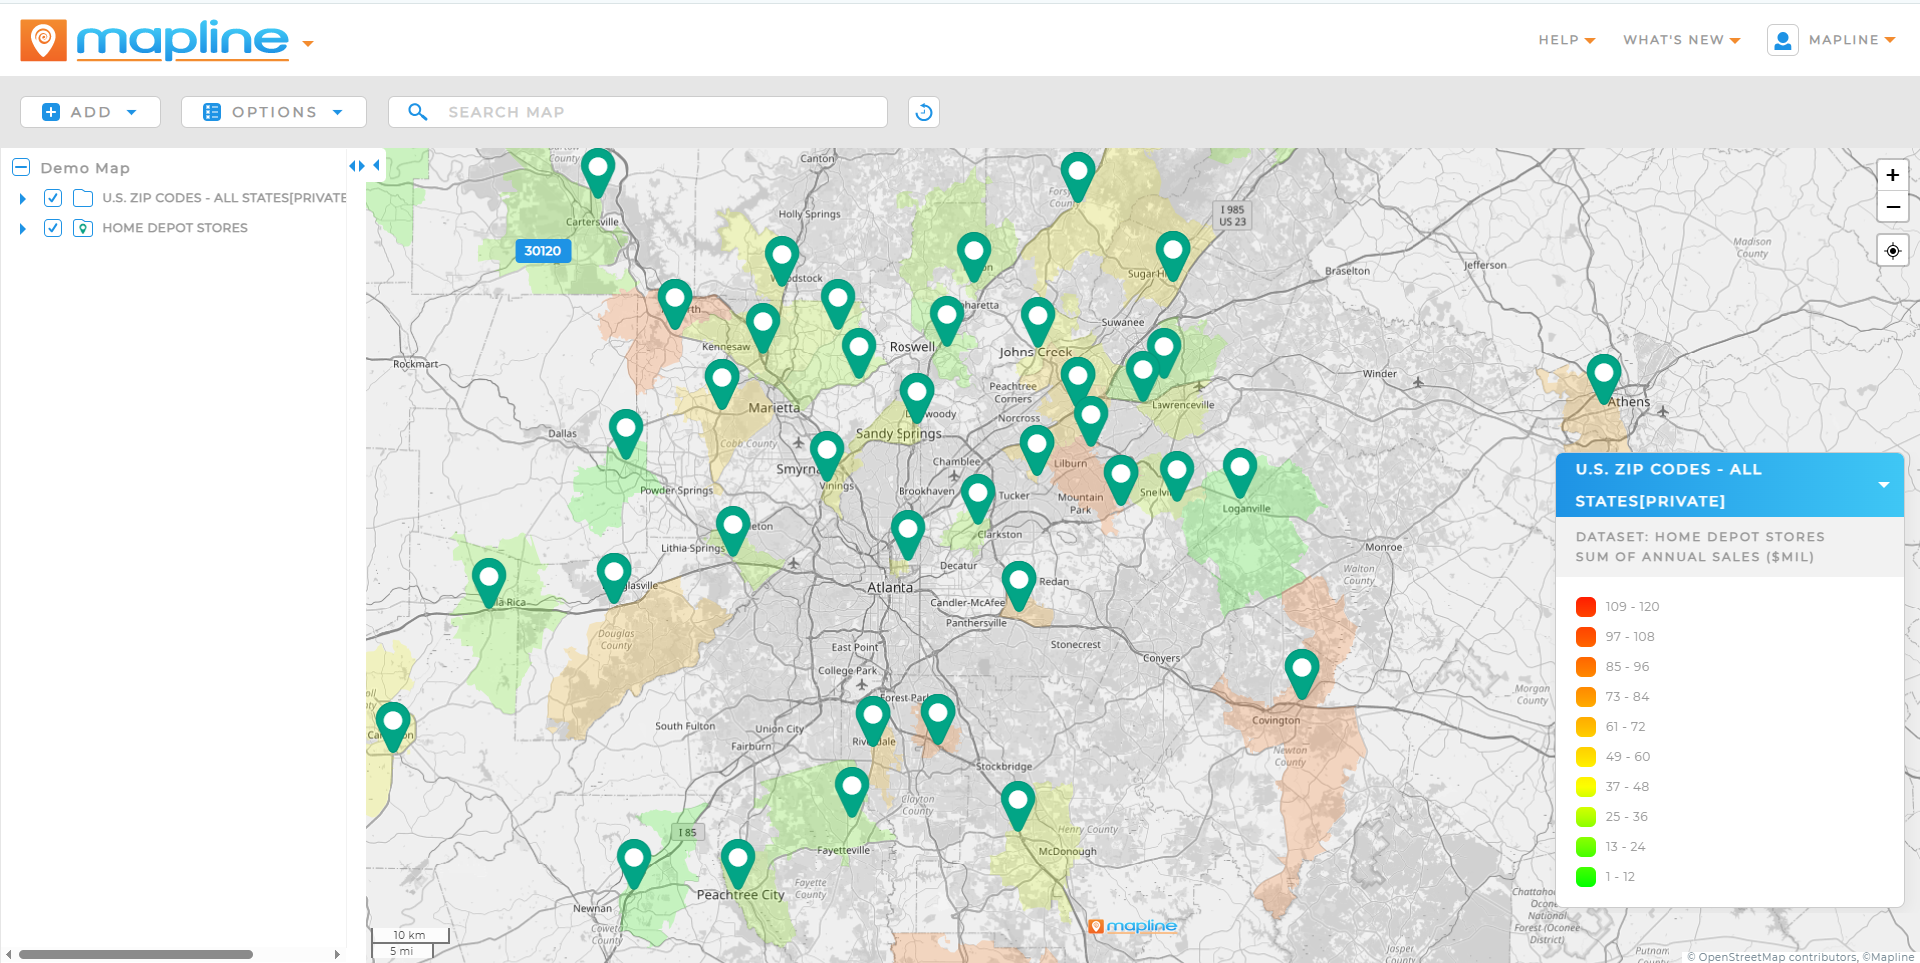Expand the U.S. Zip Codes layer

click(22, 199)
